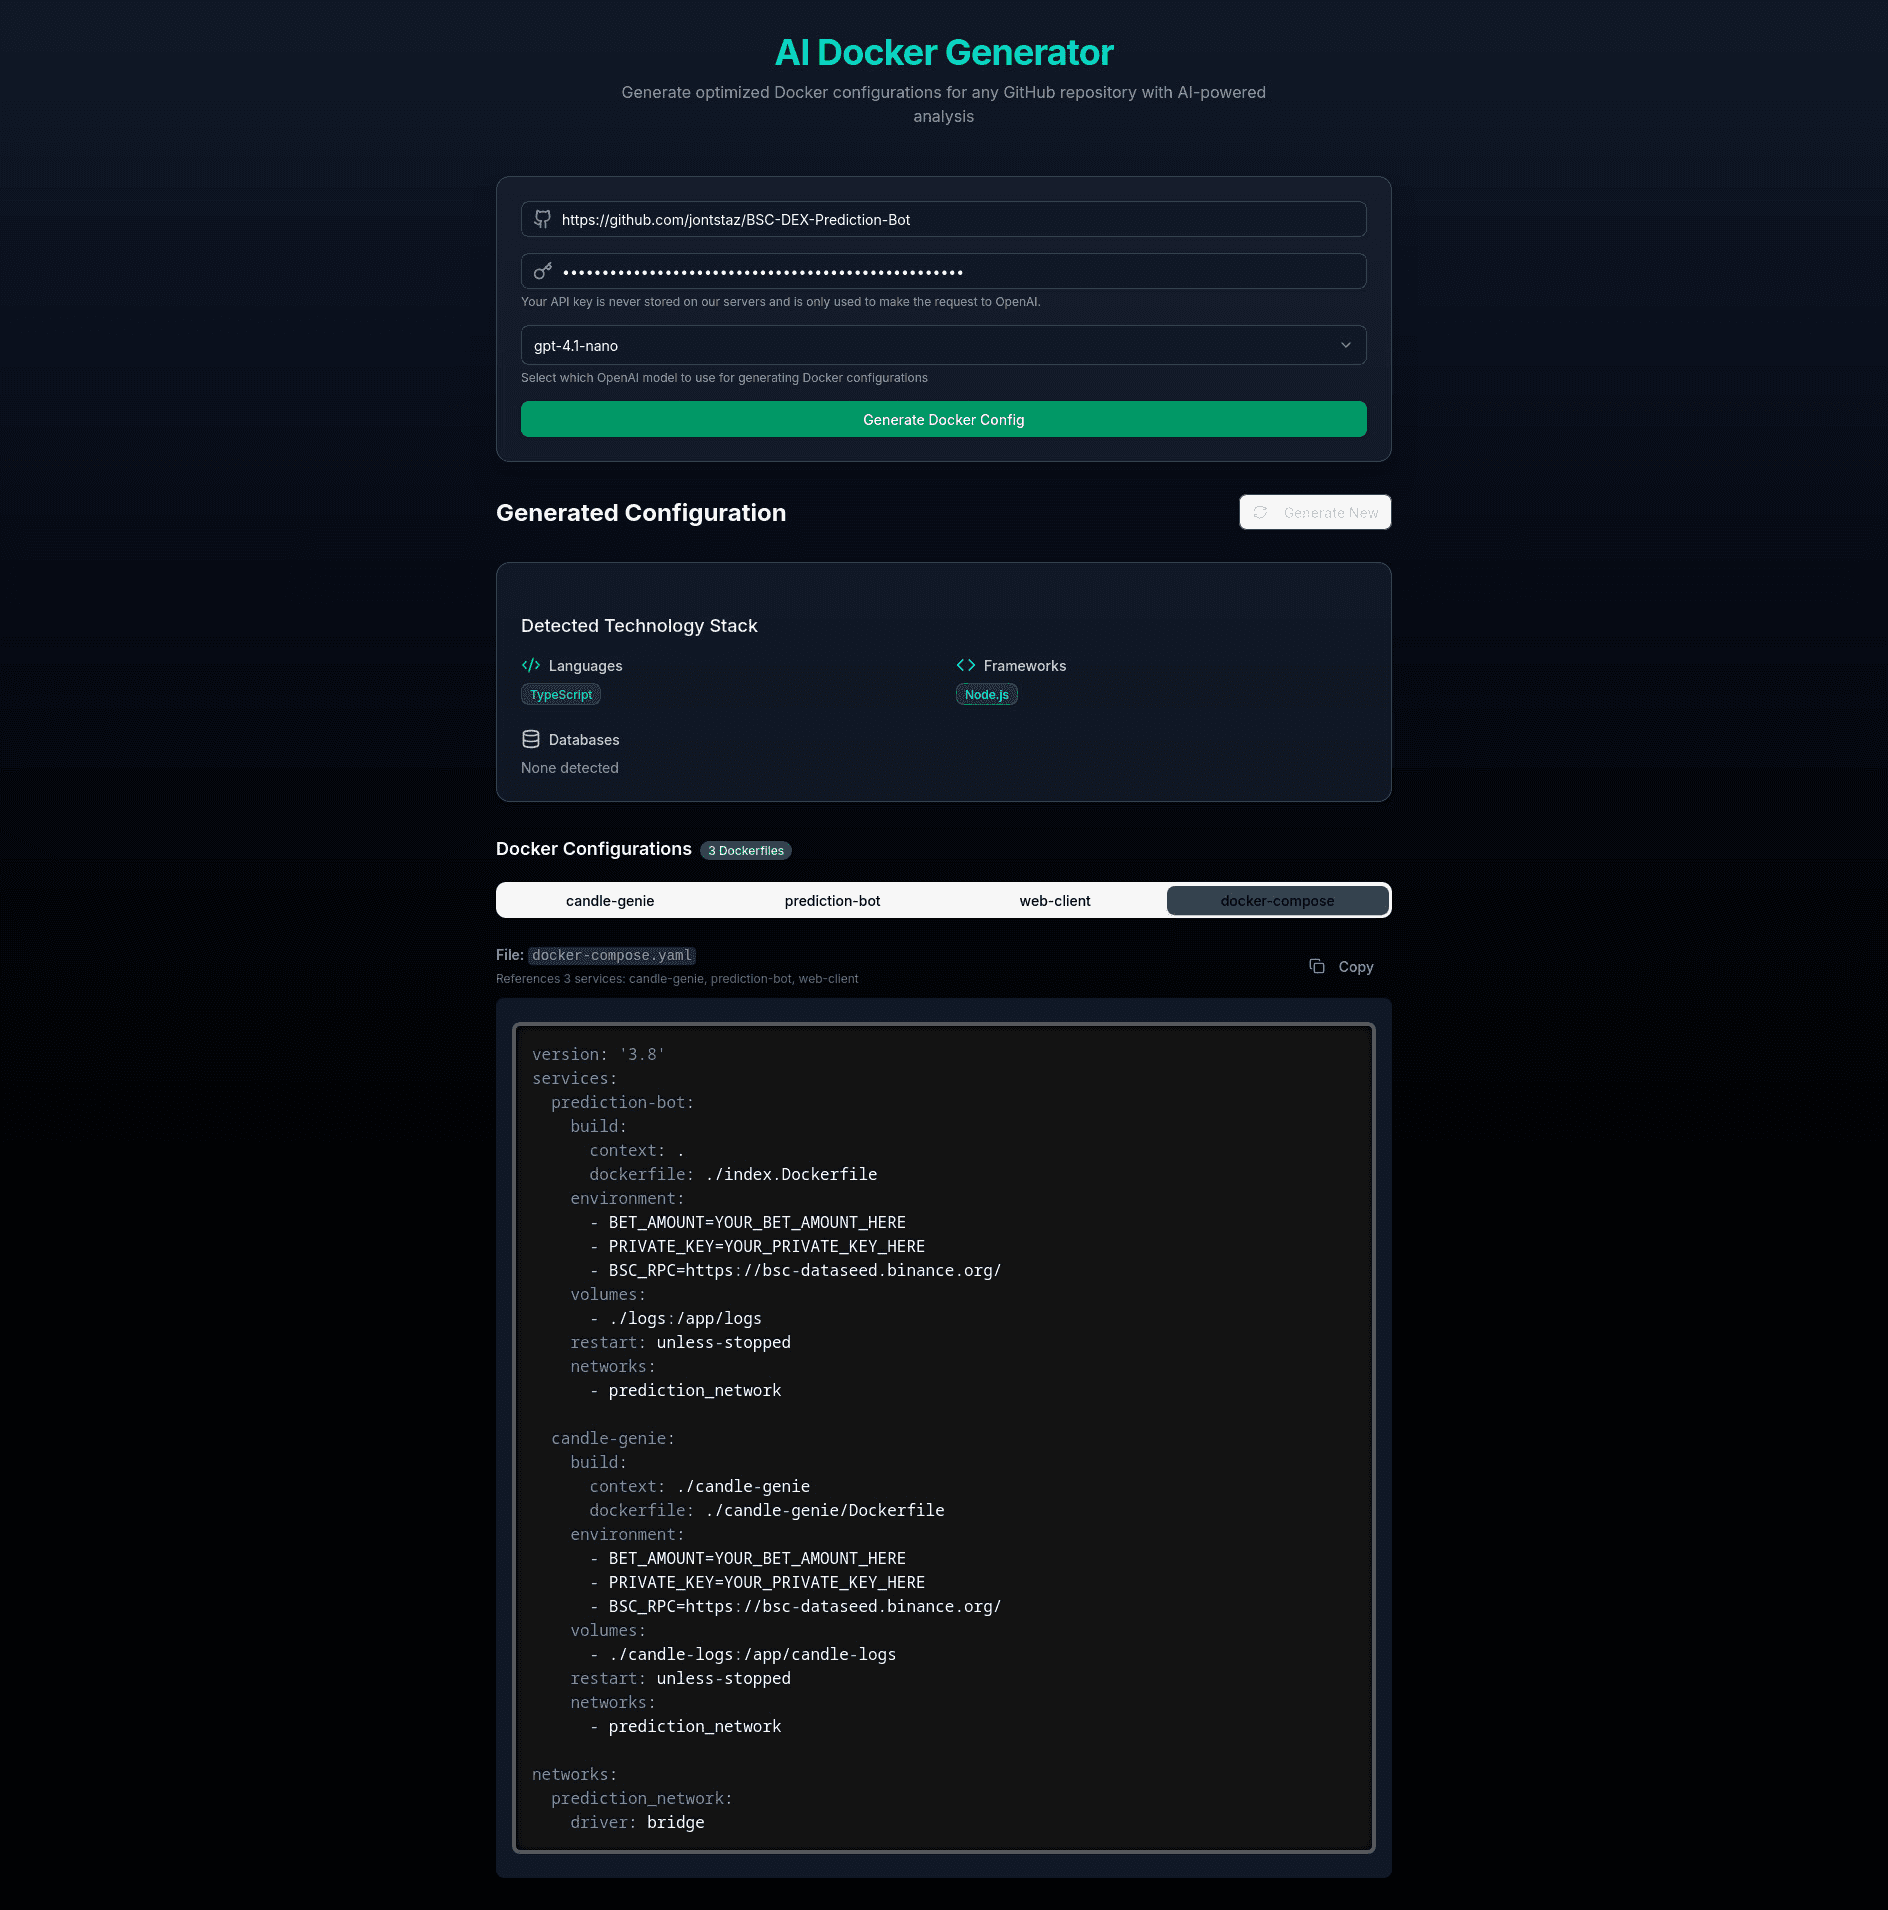1888x1910 pixels.
Task: Click the key icon in API key field
Action: click(x=542, y=271)
